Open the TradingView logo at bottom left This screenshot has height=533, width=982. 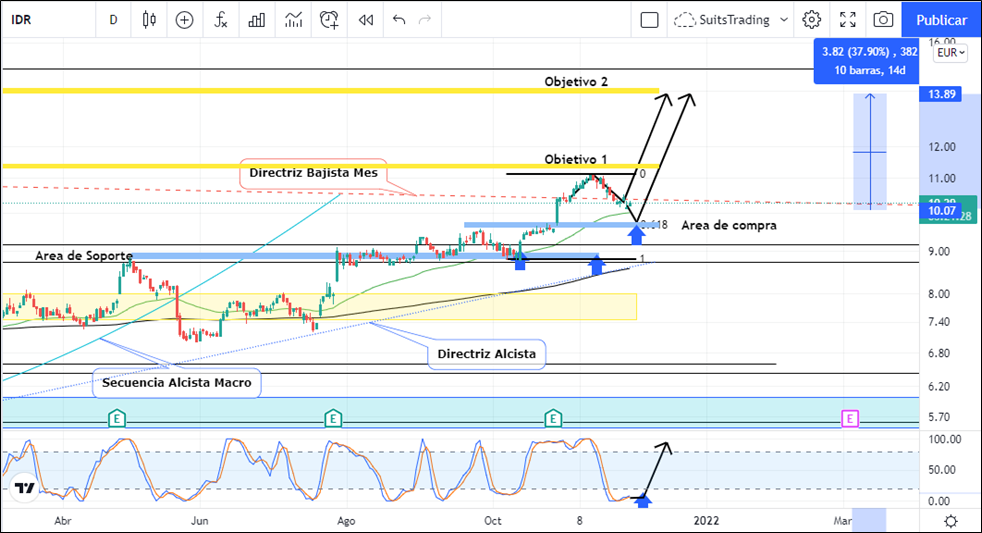coord(25,488)
